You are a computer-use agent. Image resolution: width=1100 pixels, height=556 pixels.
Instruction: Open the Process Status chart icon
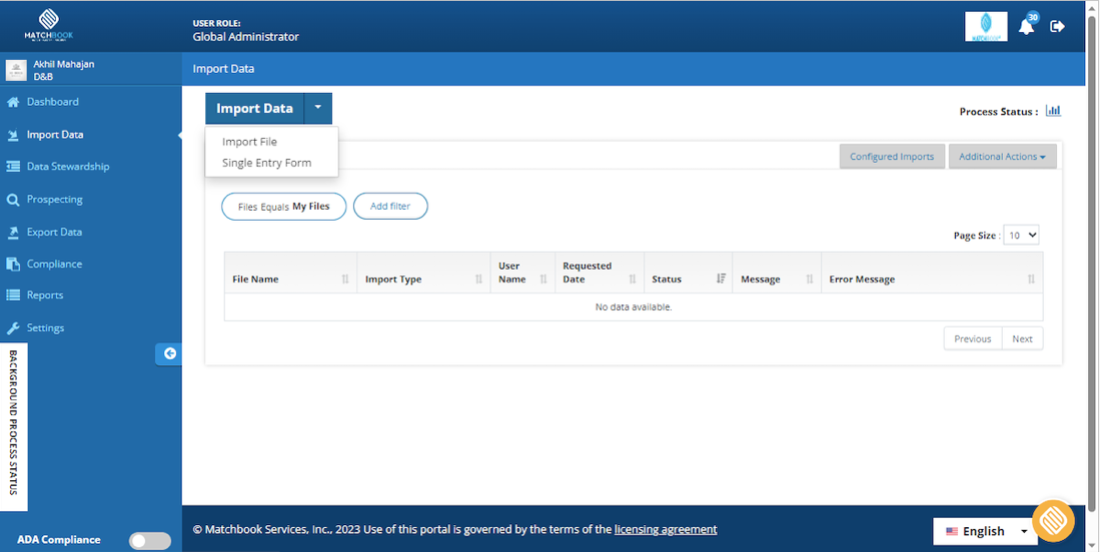1053,111
